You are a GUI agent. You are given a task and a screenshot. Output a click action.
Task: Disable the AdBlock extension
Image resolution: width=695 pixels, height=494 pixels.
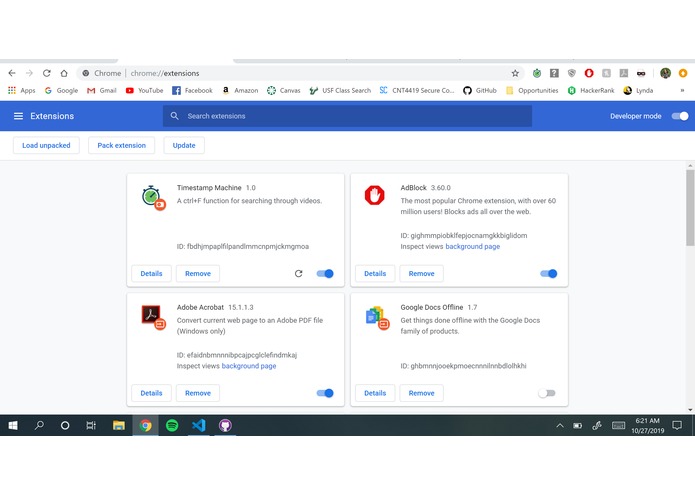549,273
